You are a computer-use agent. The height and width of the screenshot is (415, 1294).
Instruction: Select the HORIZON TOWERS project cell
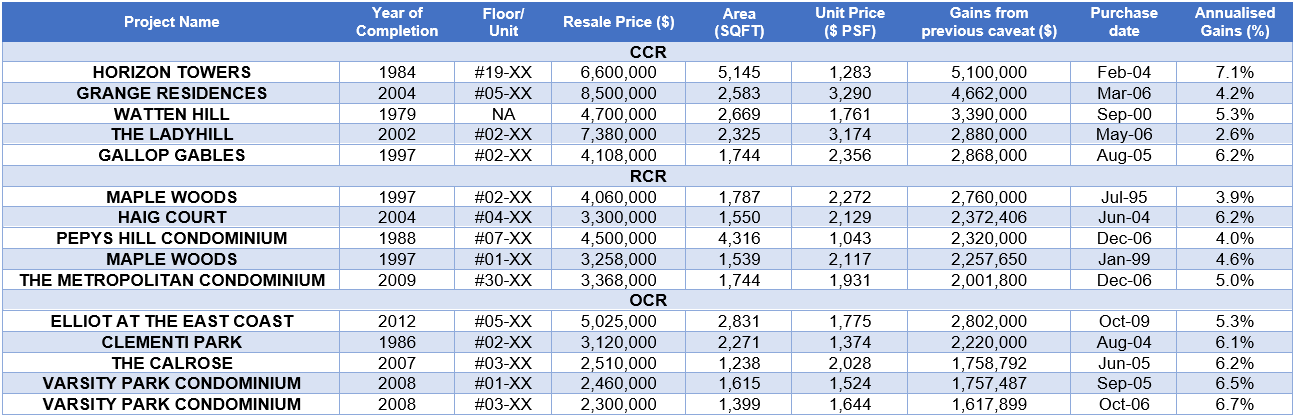pyautogui.click(x=172, y=73)
